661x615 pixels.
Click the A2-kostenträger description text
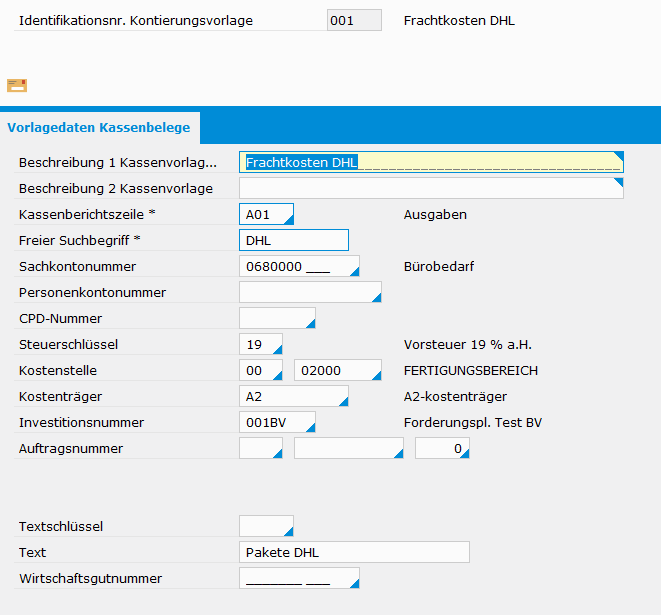point(455,397)
